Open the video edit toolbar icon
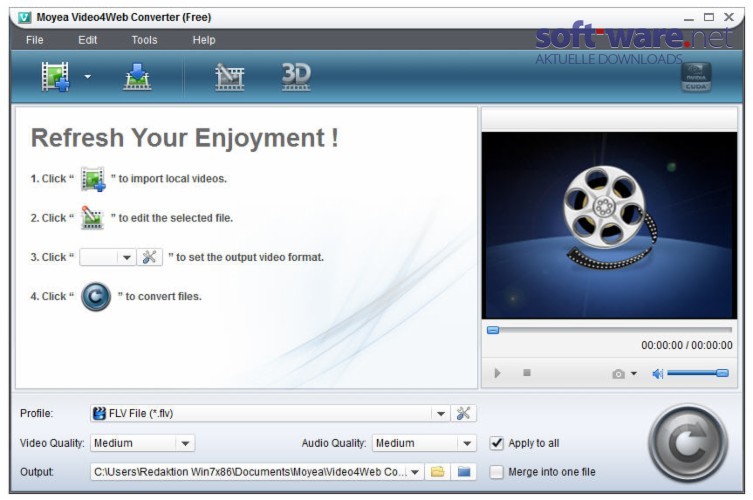 coord(230,77)
